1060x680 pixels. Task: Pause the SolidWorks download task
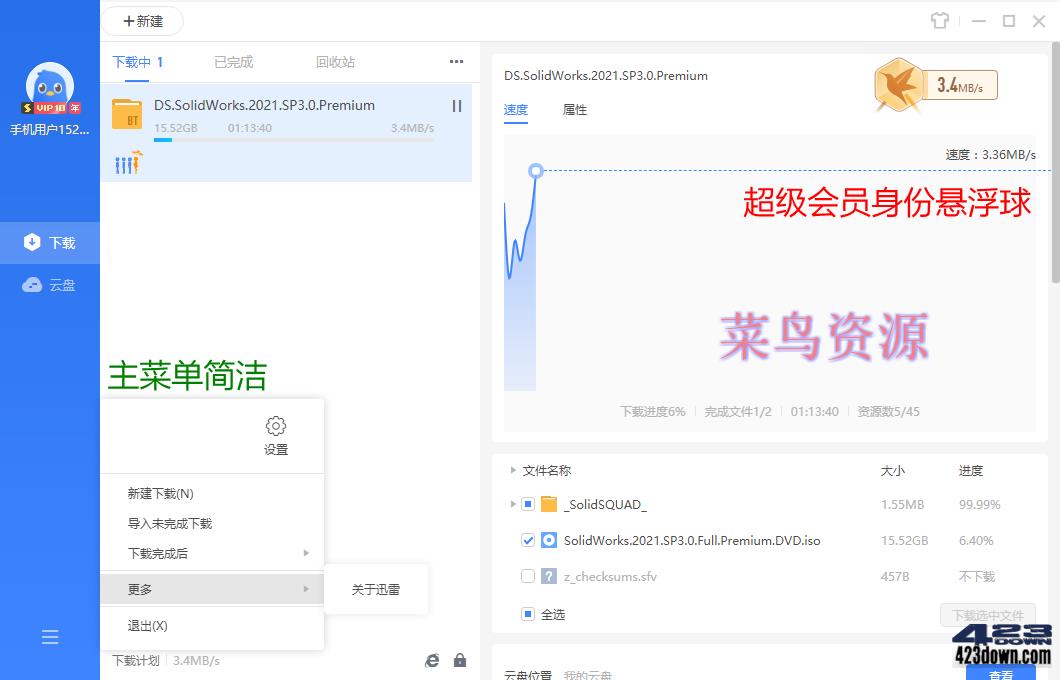[456, 105]
